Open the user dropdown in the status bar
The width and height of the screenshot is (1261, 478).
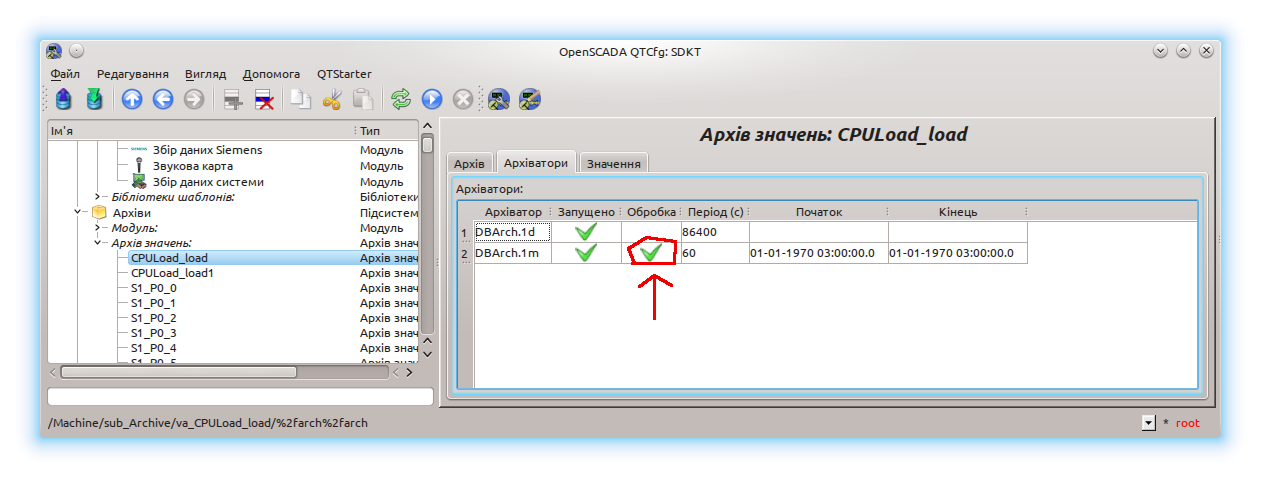click(1148, 423)
